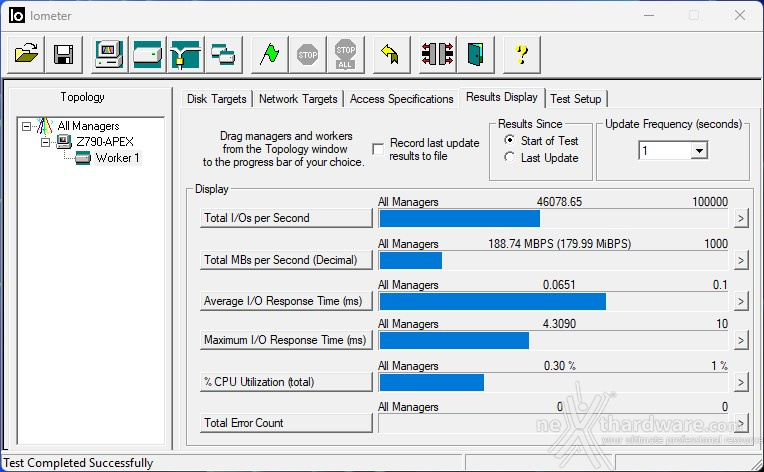764x472 pixels.
Task: Close the Iometer window
Action: tap(740, 16)
